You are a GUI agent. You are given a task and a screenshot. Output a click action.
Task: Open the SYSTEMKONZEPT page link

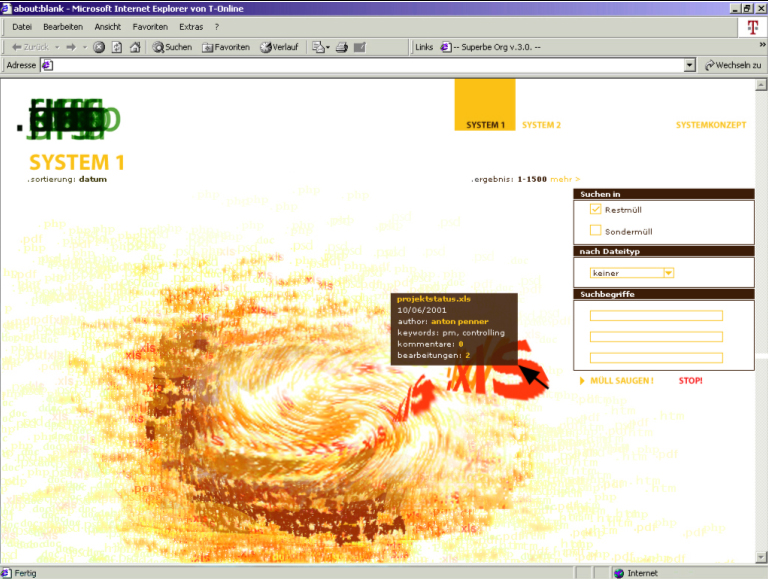click(x=711, y=125)
